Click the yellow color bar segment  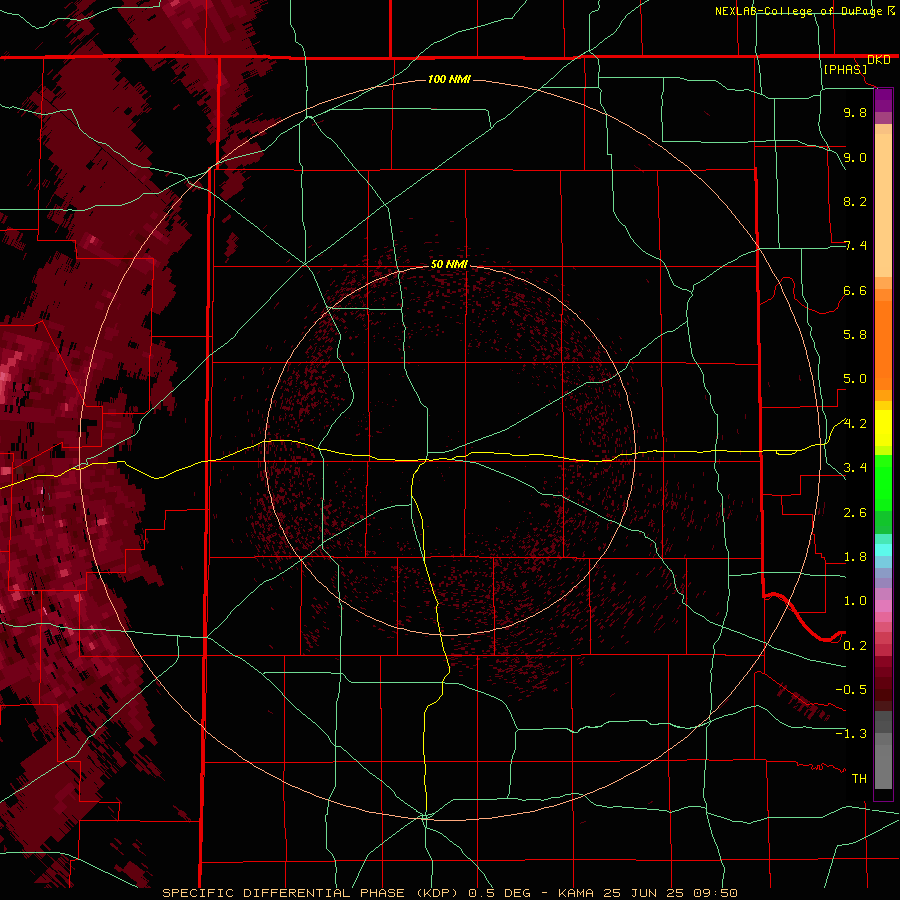pyautogui.click(x=883, y=428)
